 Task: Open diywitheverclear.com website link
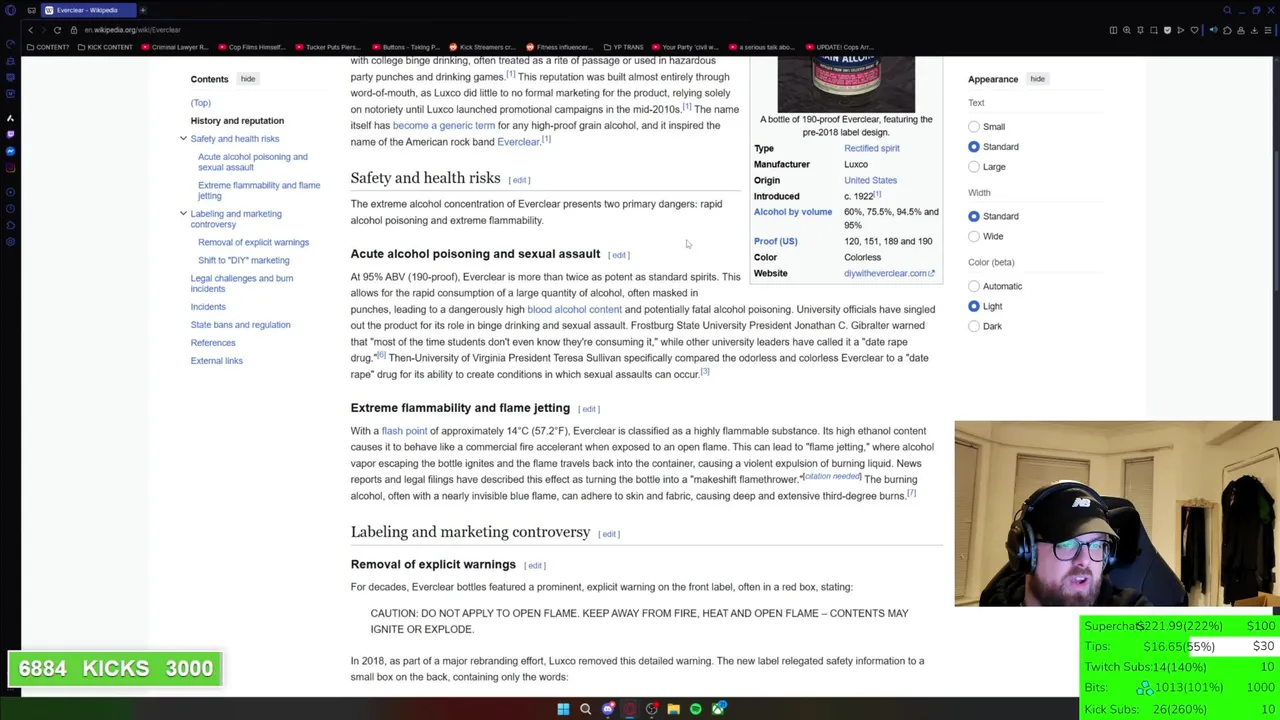(888, 273)
